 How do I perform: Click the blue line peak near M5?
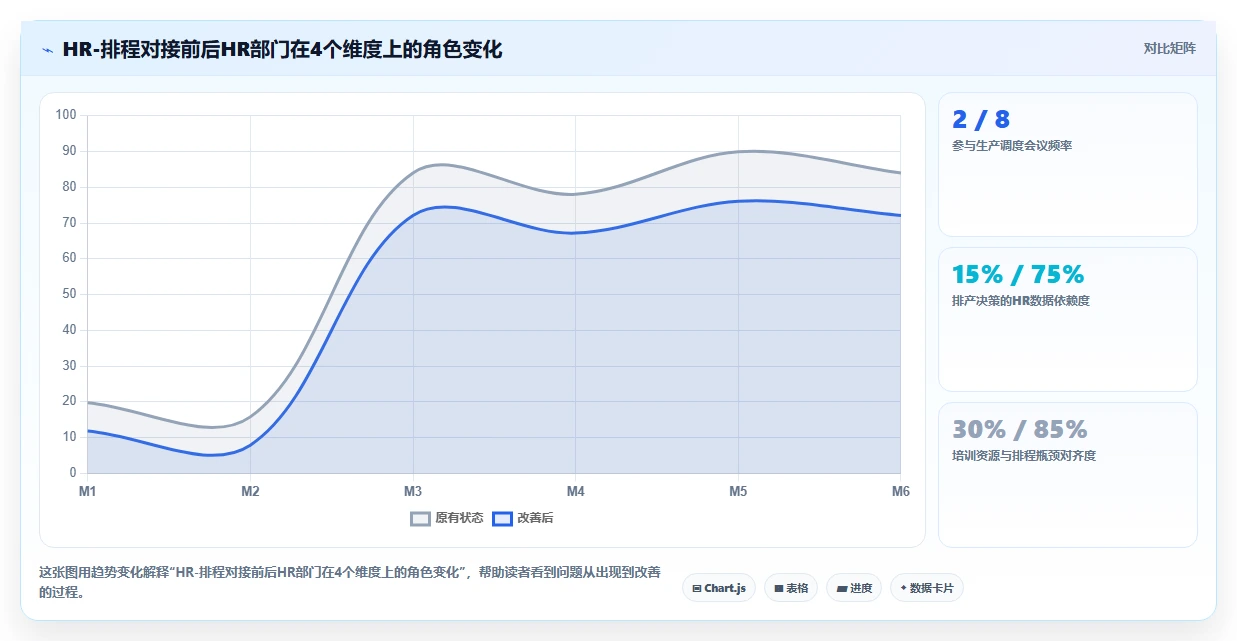[755, 201]
